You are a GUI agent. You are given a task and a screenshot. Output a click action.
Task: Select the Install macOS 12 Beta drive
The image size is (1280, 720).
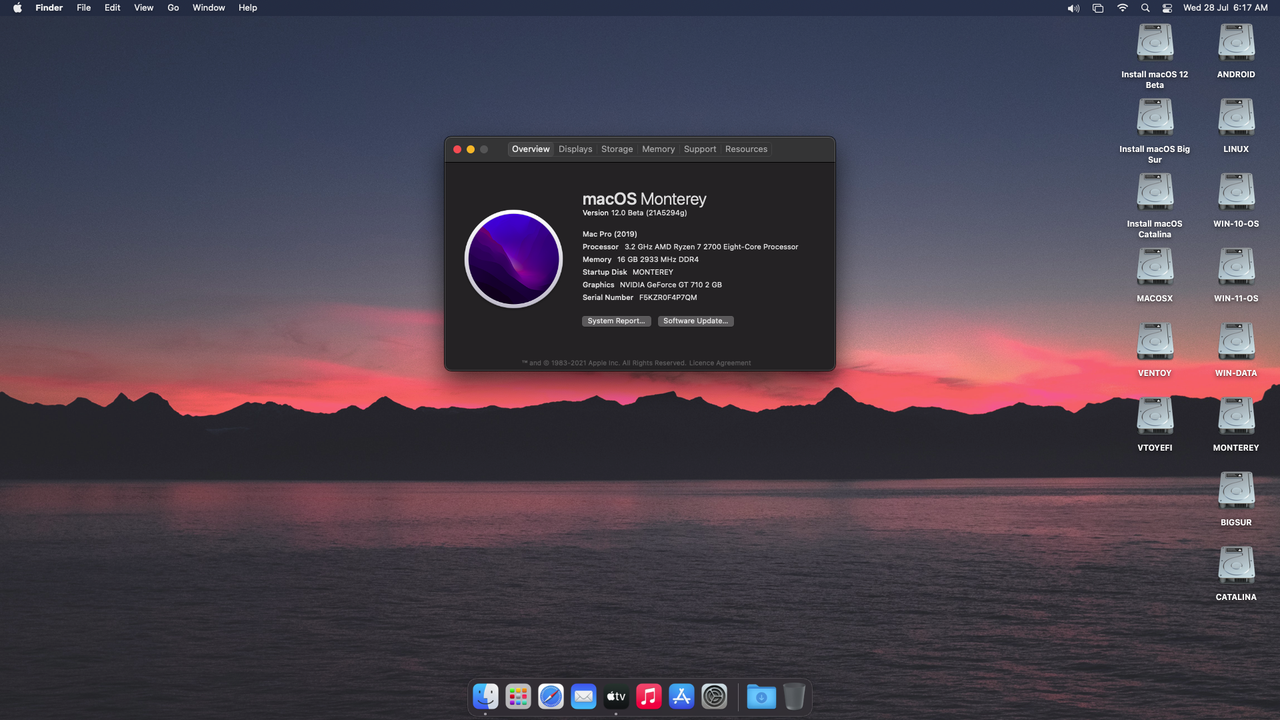point(1155,42)
